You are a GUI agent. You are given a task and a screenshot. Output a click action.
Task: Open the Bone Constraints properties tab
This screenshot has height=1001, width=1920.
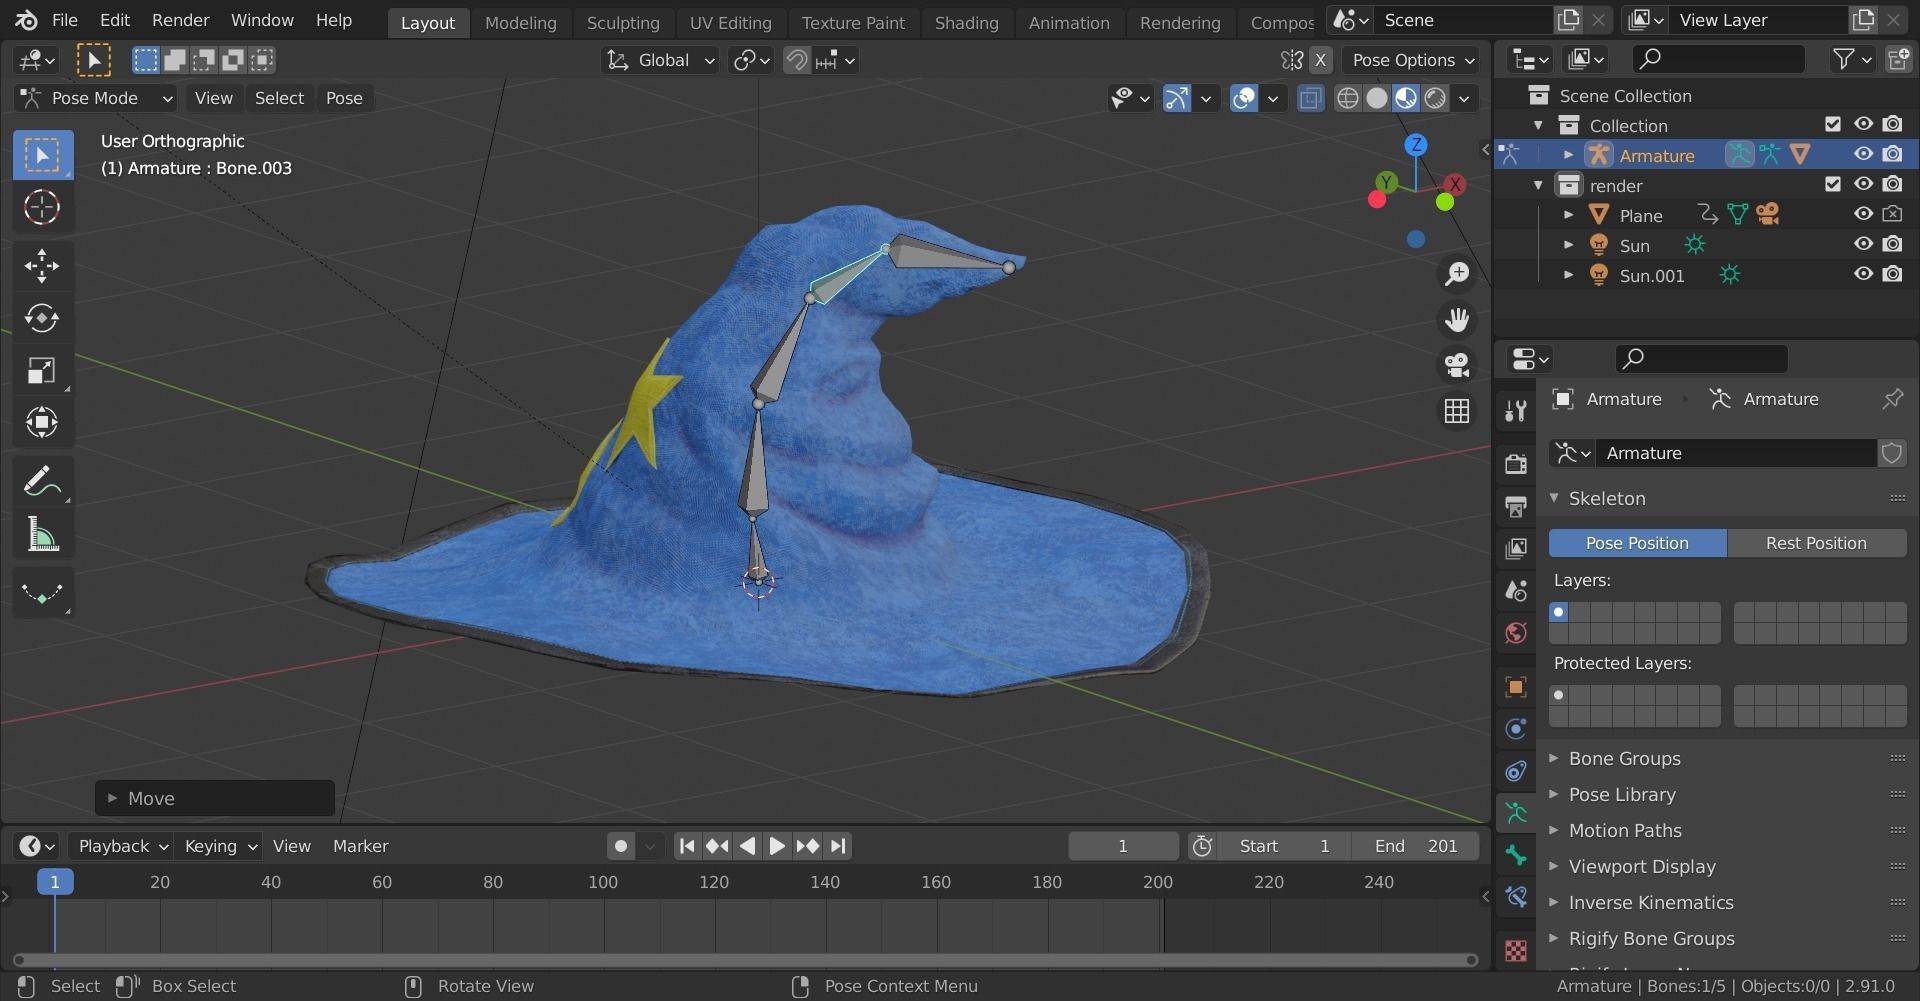click(x=1516, y=897)
